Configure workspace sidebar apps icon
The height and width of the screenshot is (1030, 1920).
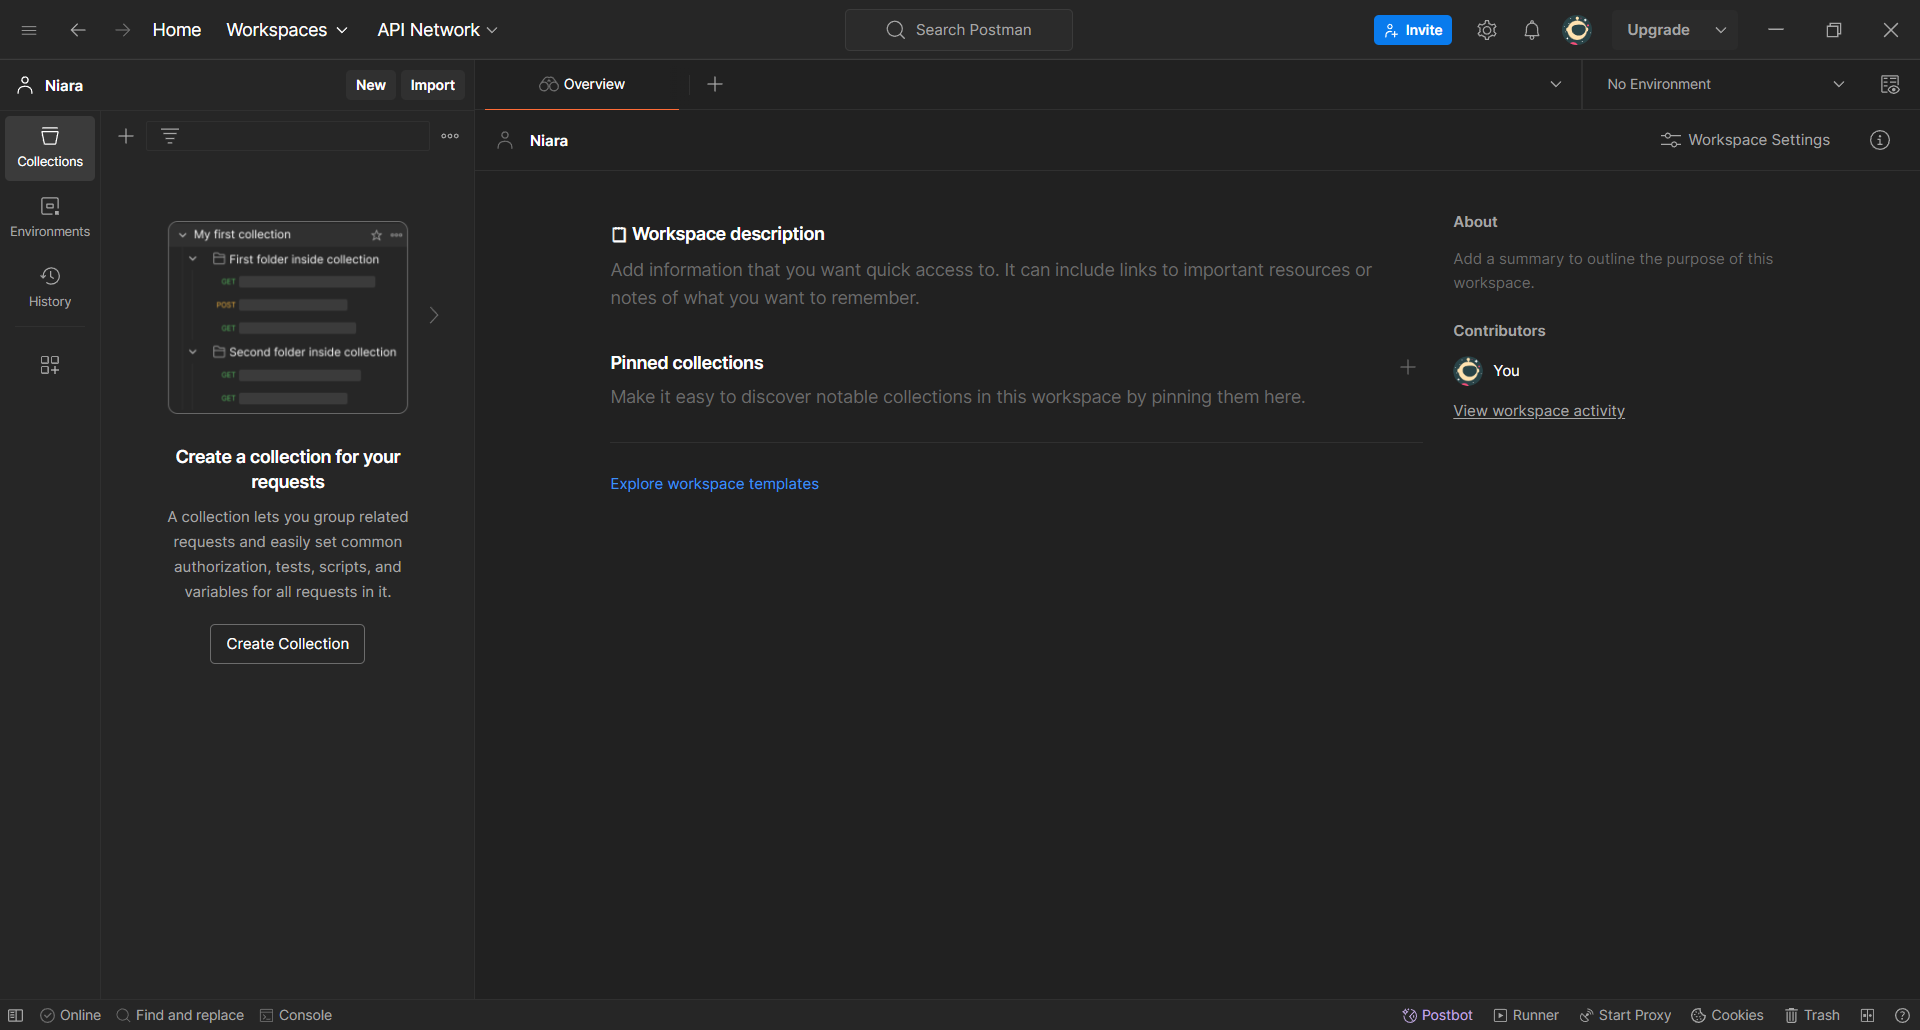50,365
